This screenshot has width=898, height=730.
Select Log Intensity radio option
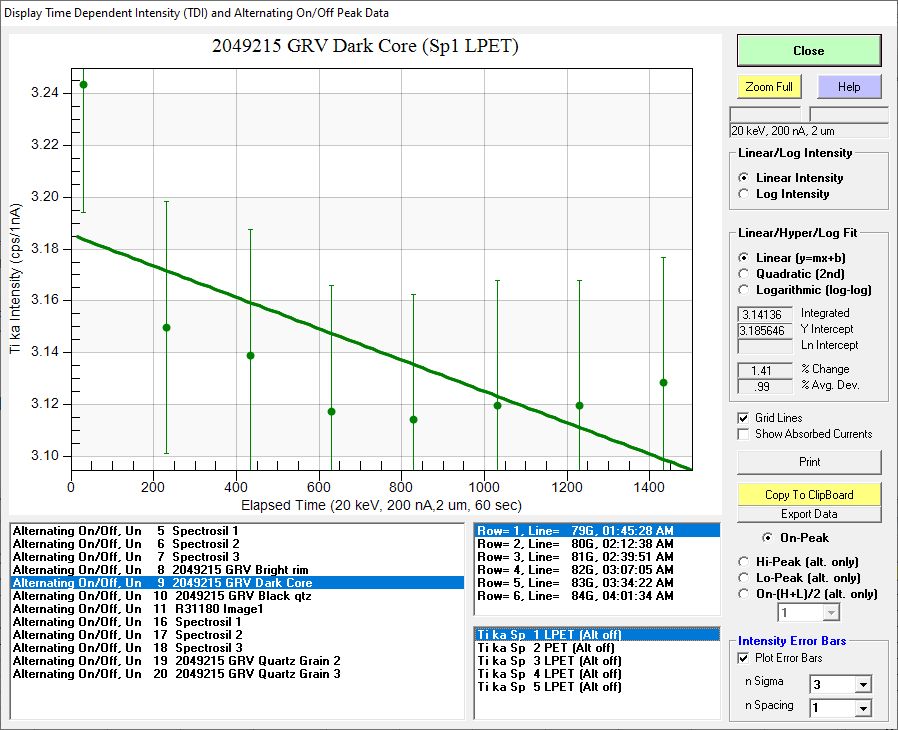(x=743, y=194)
